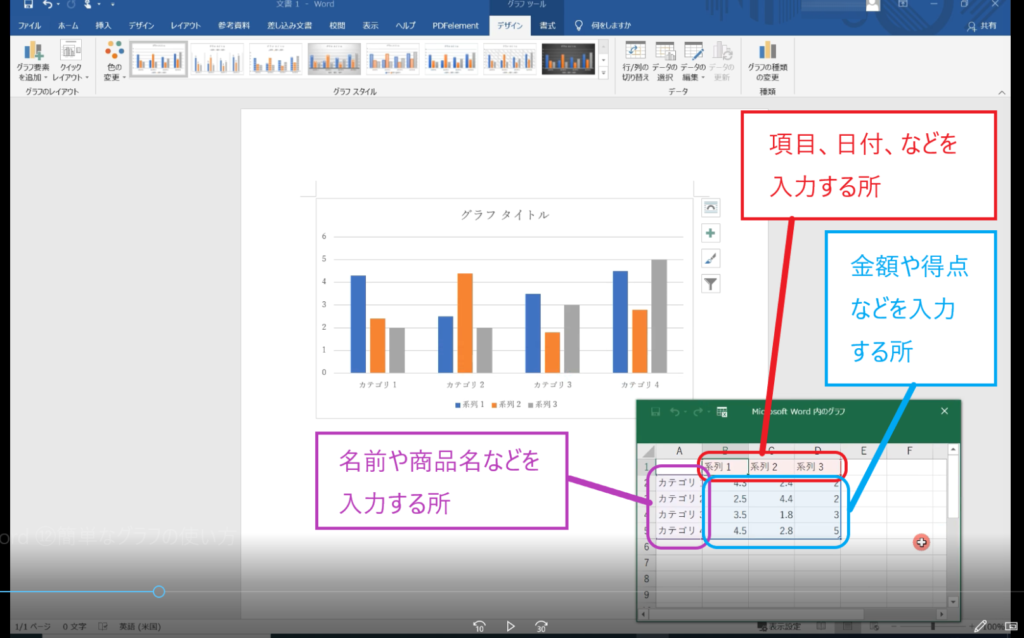Open the Chart Styles paintbrush button

point(710,258)
